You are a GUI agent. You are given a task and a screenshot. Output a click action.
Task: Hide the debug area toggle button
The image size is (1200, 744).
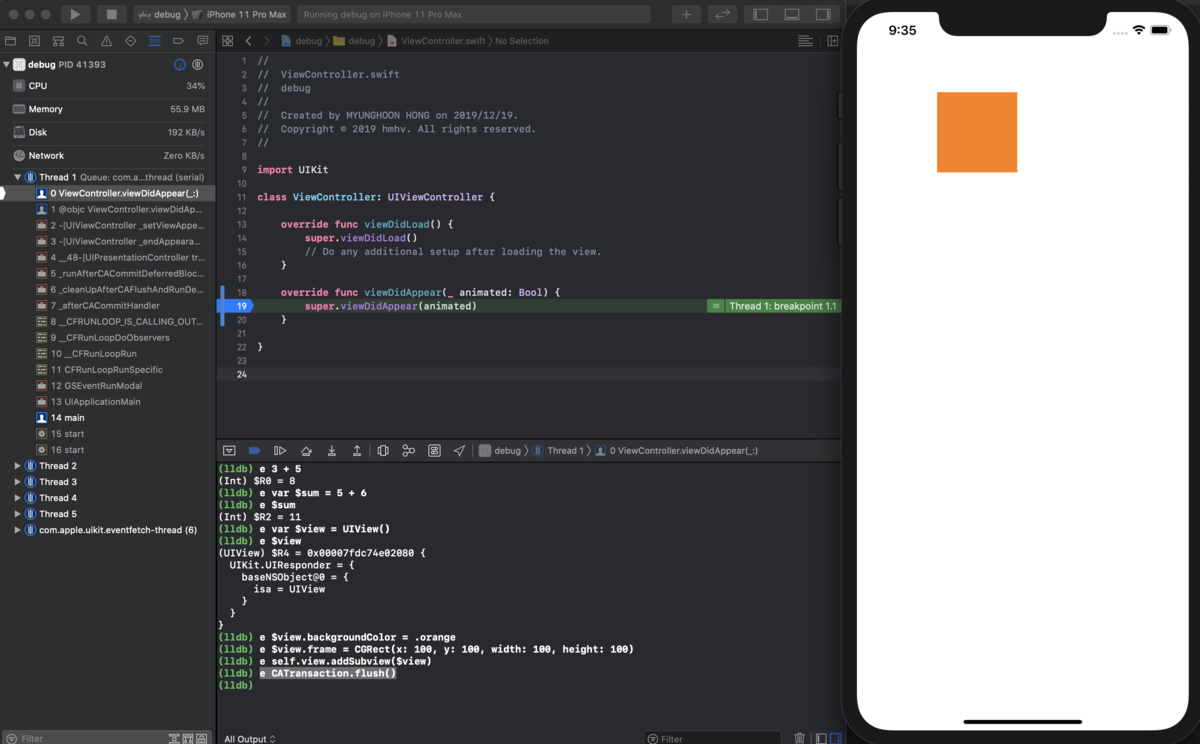(229, 451)
